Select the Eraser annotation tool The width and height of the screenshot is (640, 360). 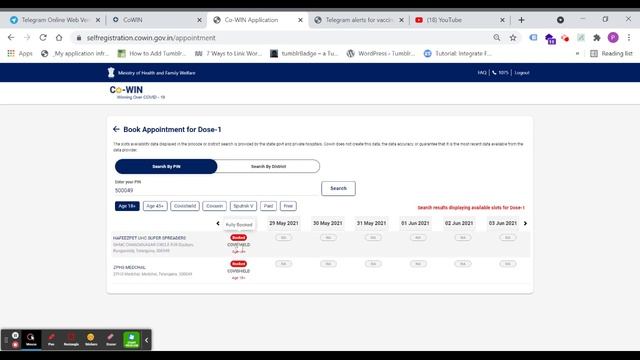point(111,339)
